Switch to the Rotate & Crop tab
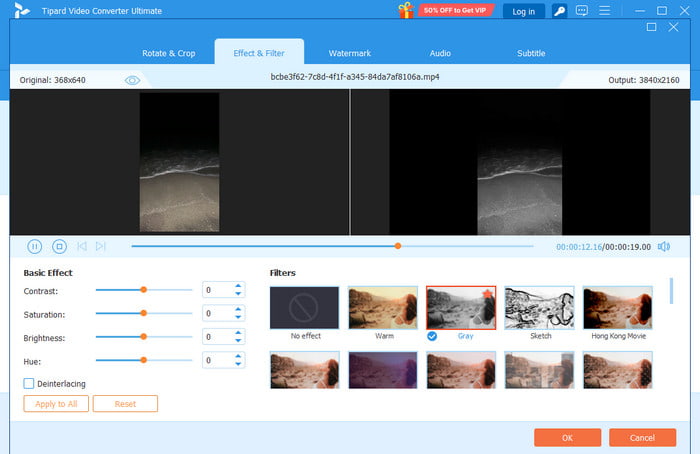 pos(169,53)
